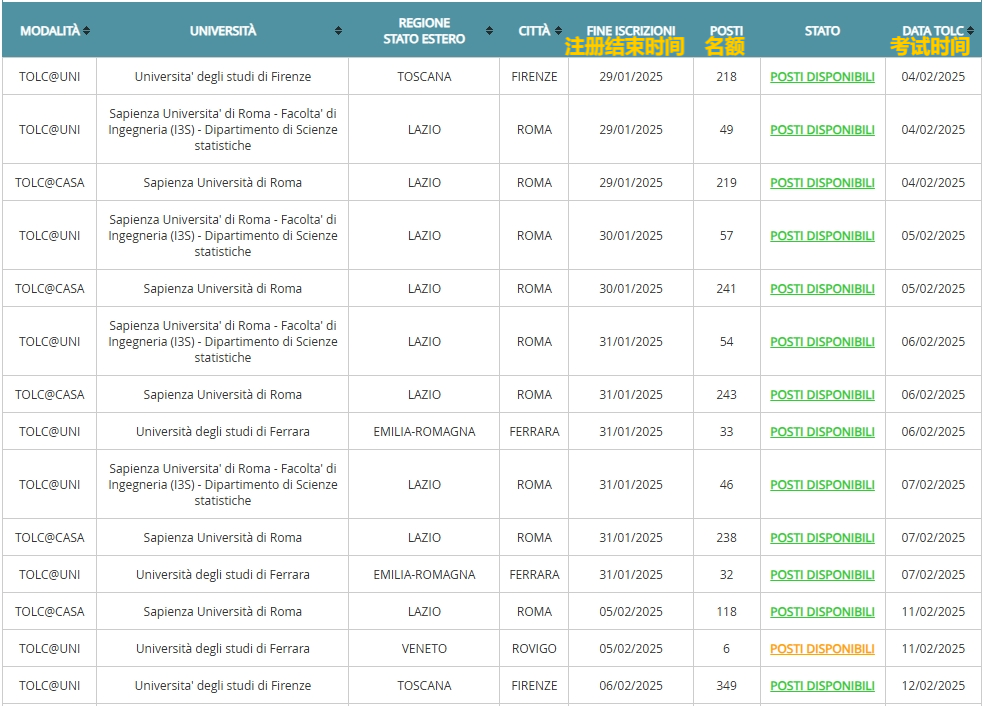Select ROMA city in the 243-seat row
The width and height of the screenshot is (984, 706).
click(534, 395)
